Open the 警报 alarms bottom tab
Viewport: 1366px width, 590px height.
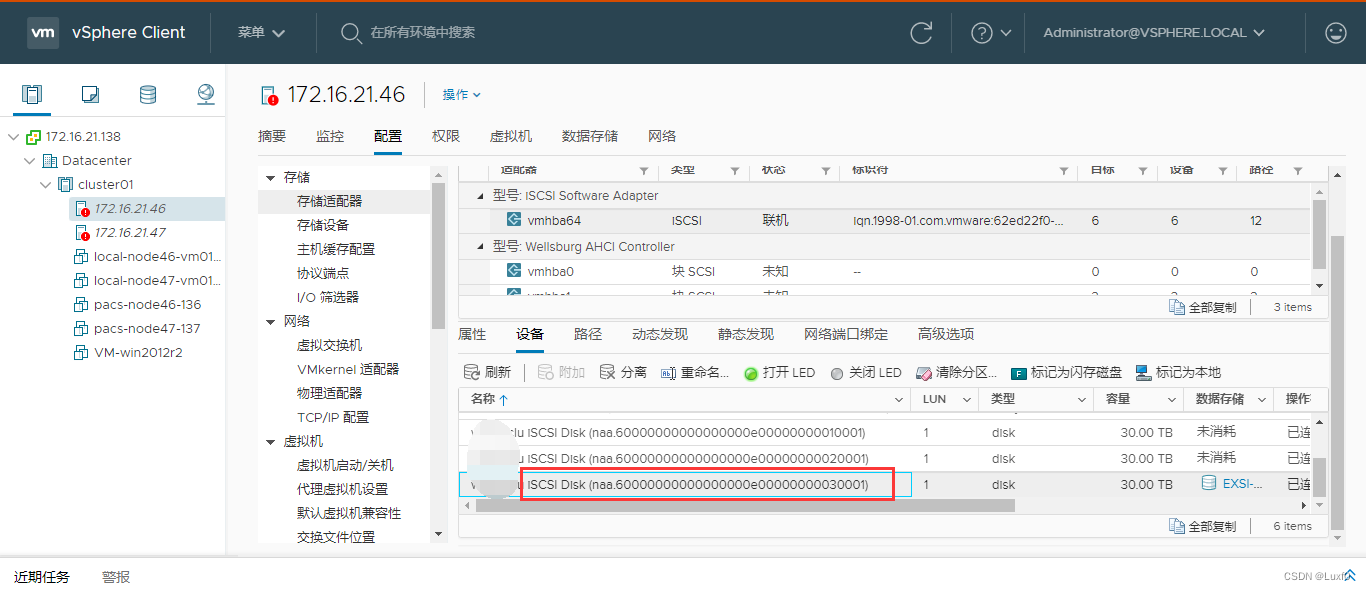tap(116, 577)
